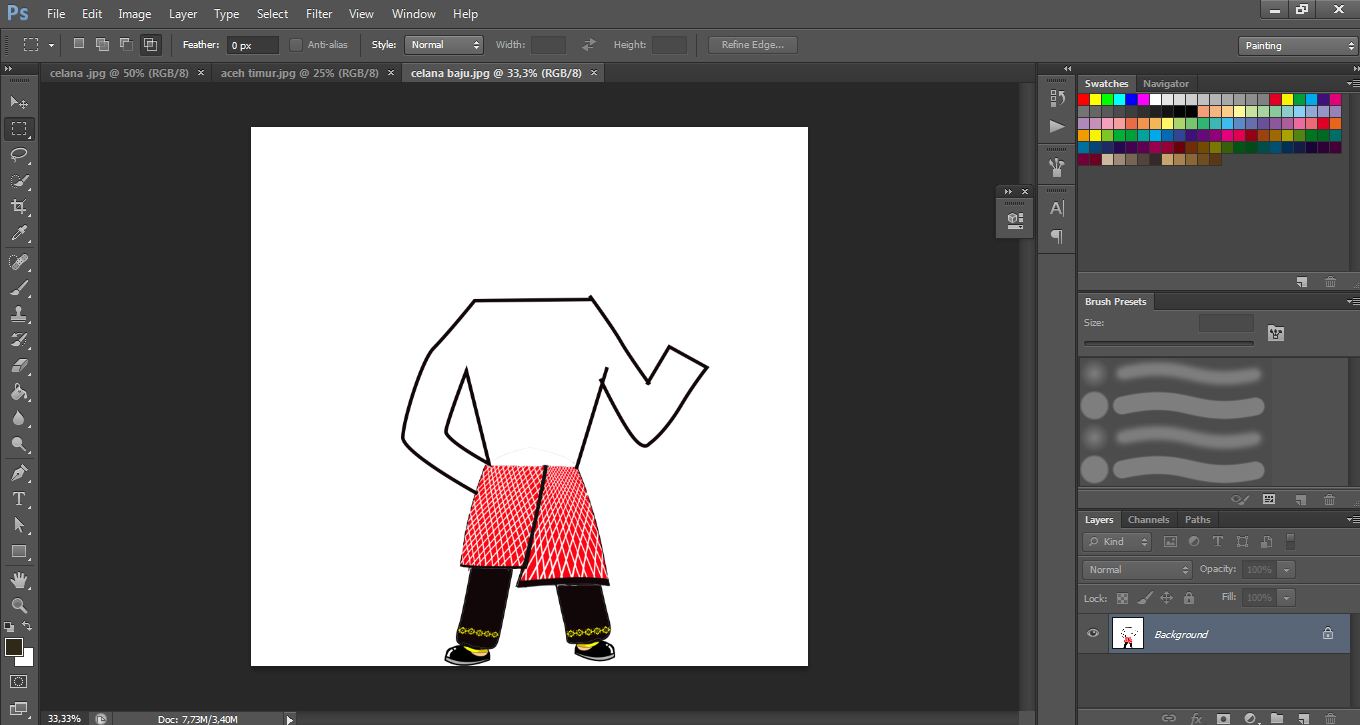Screen dimensions: 1360x725
Task: Toggle the type layer filter
Action: point(1218,542)
